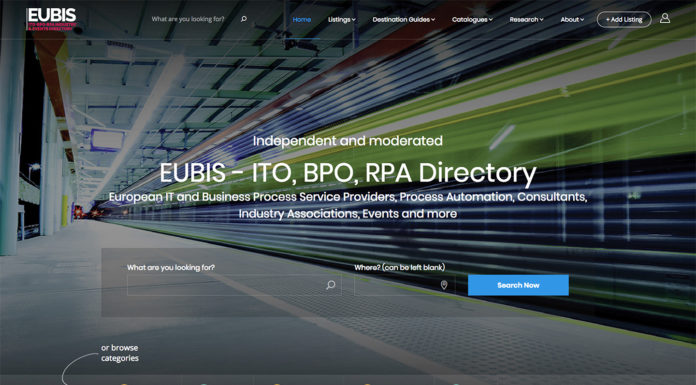Click the curved arrow beside browse categories
696x385 pixels.
[x=78, y=368]
